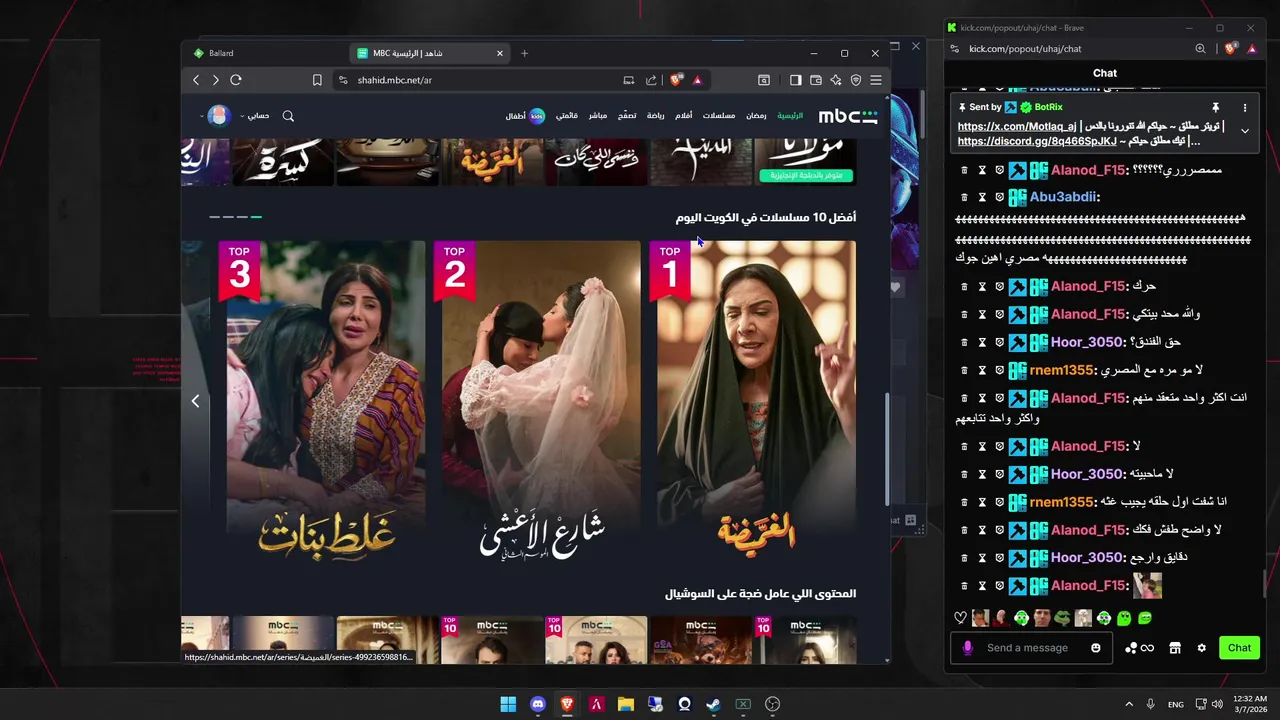
Task: Open أفلام movies menu item
Action: click(x=683, y=116)
